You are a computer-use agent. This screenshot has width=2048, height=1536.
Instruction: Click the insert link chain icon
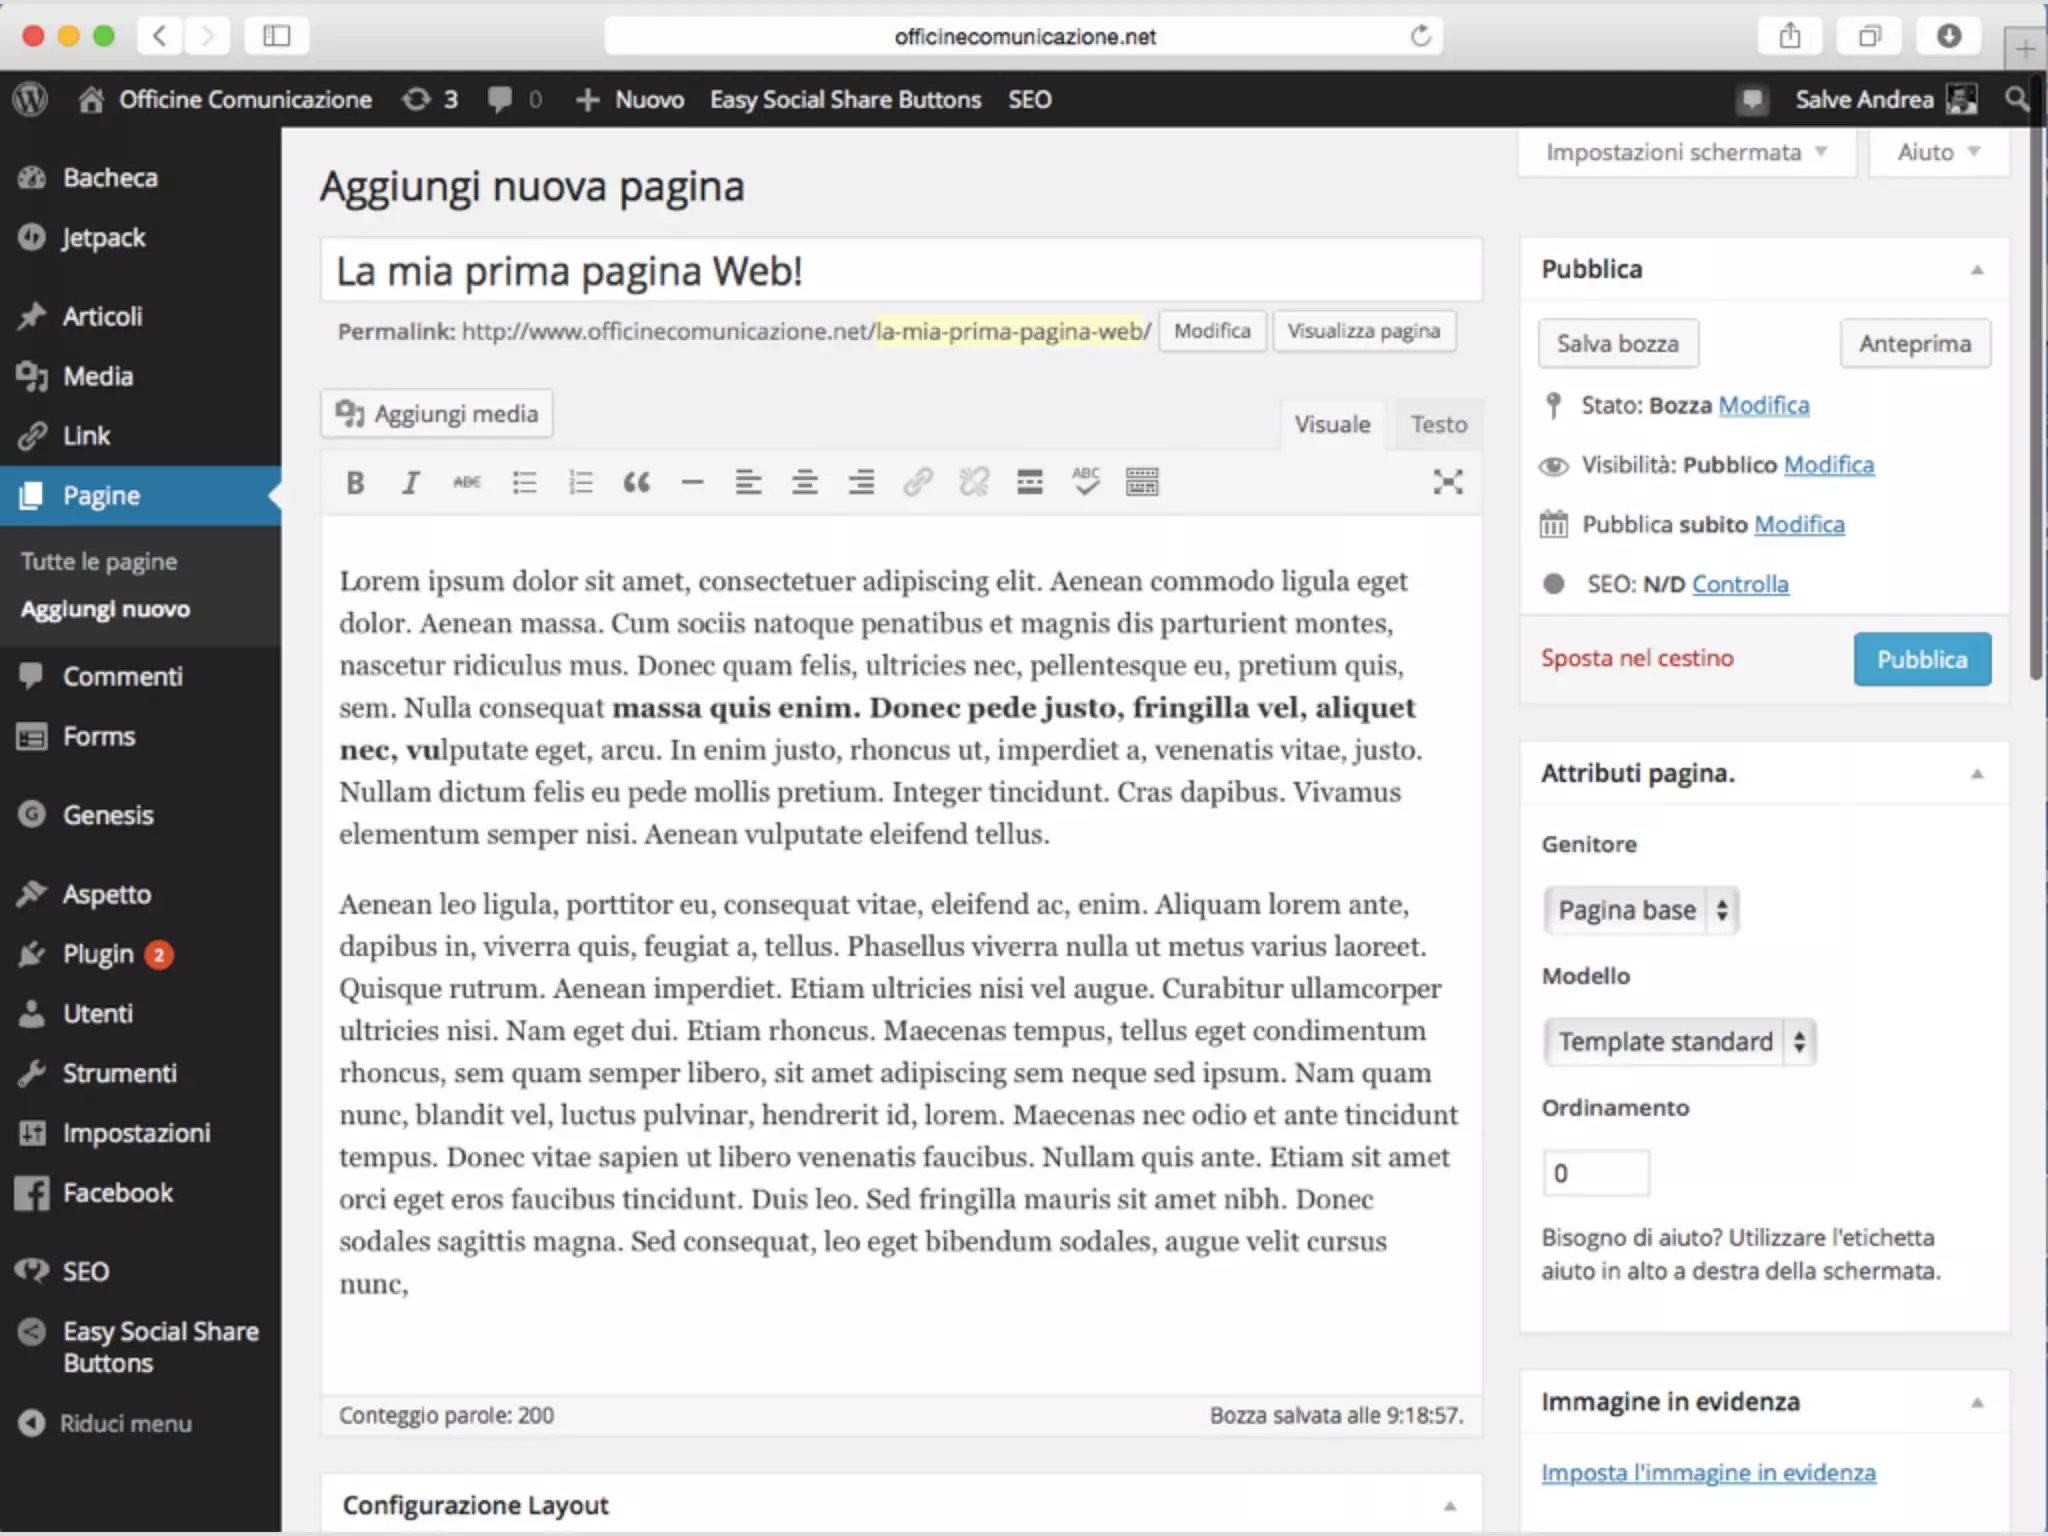tap(917, 484)
